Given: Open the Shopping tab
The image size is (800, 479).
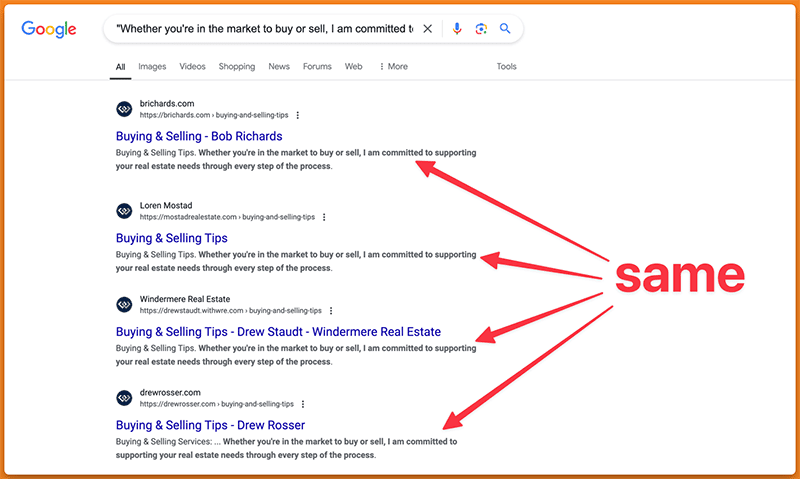Looking at the screenshot, I should point(237,66).
